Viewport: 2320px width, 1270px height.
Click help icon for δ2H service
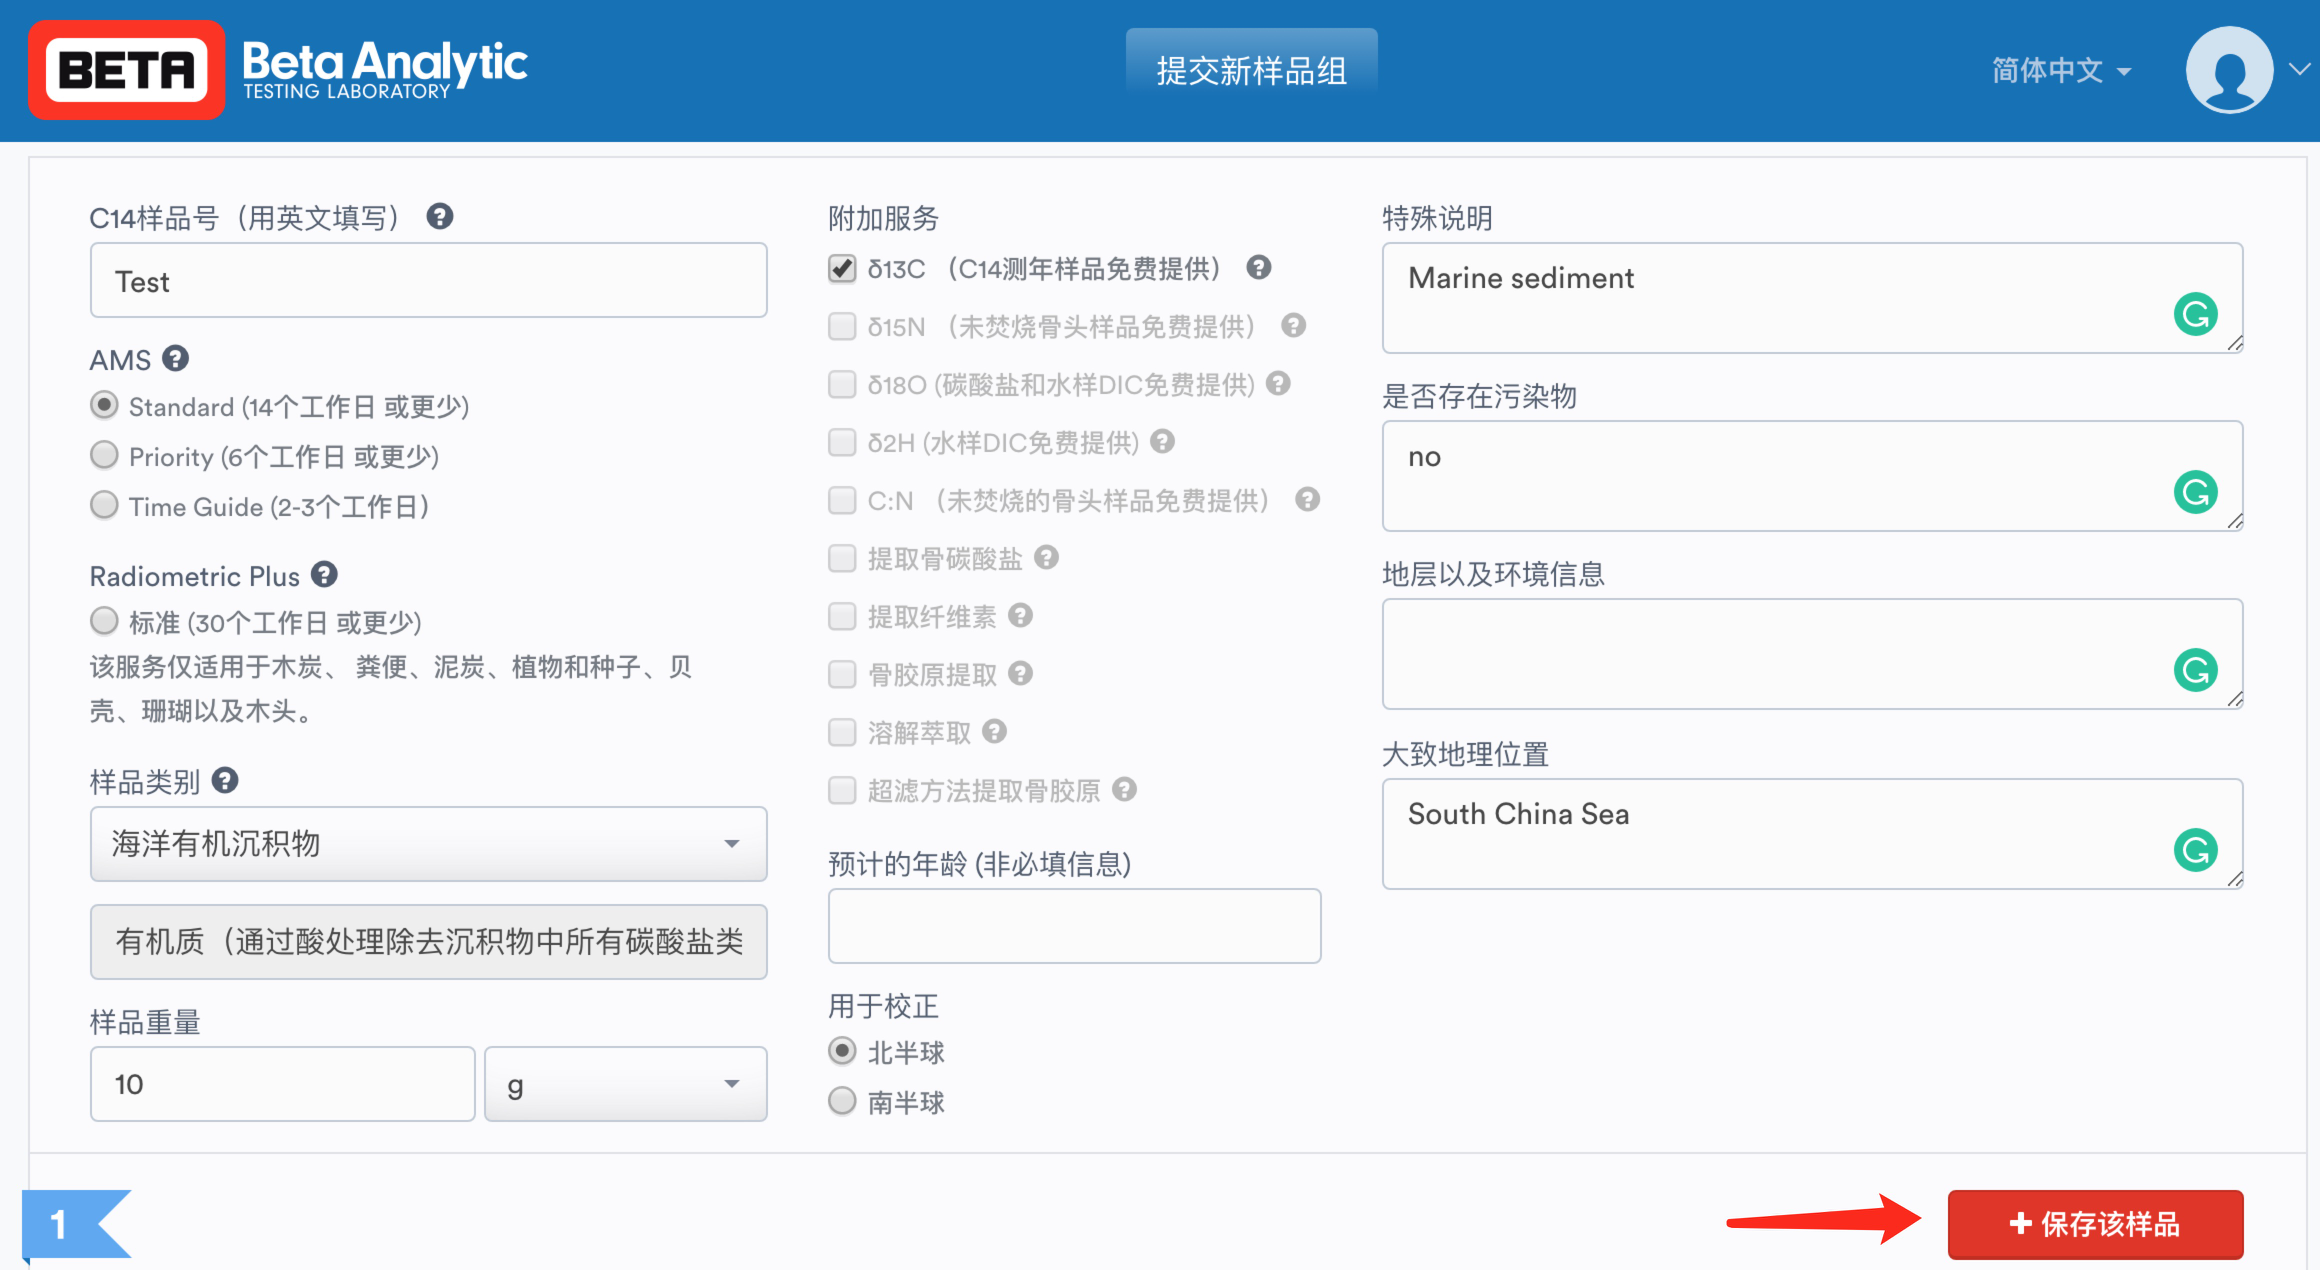click(1162, 441)
